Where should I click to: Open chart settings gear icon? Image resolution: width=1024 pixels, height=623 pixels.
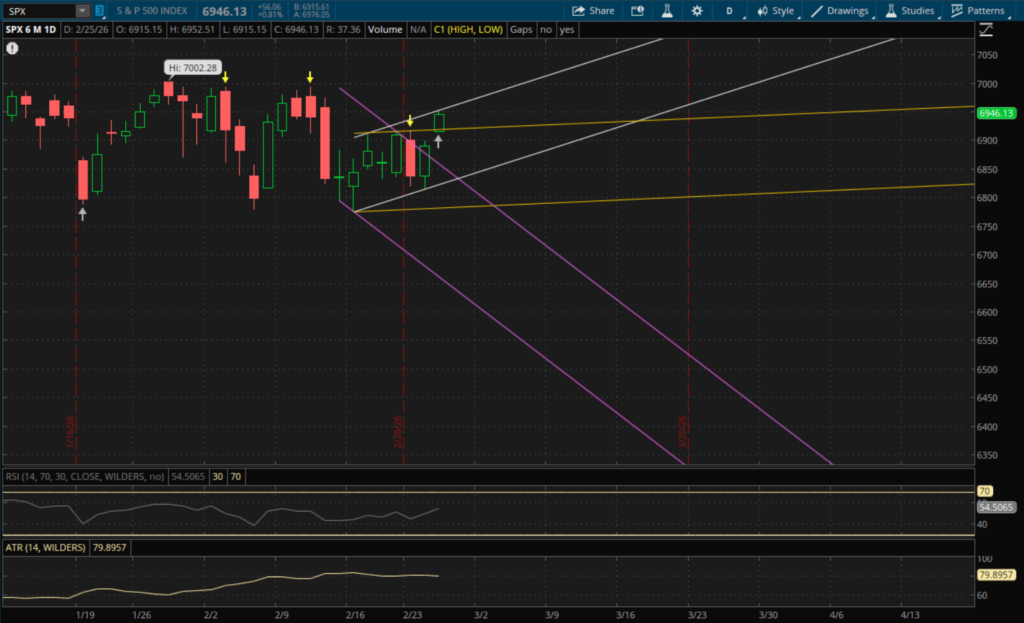pos(696,11)
